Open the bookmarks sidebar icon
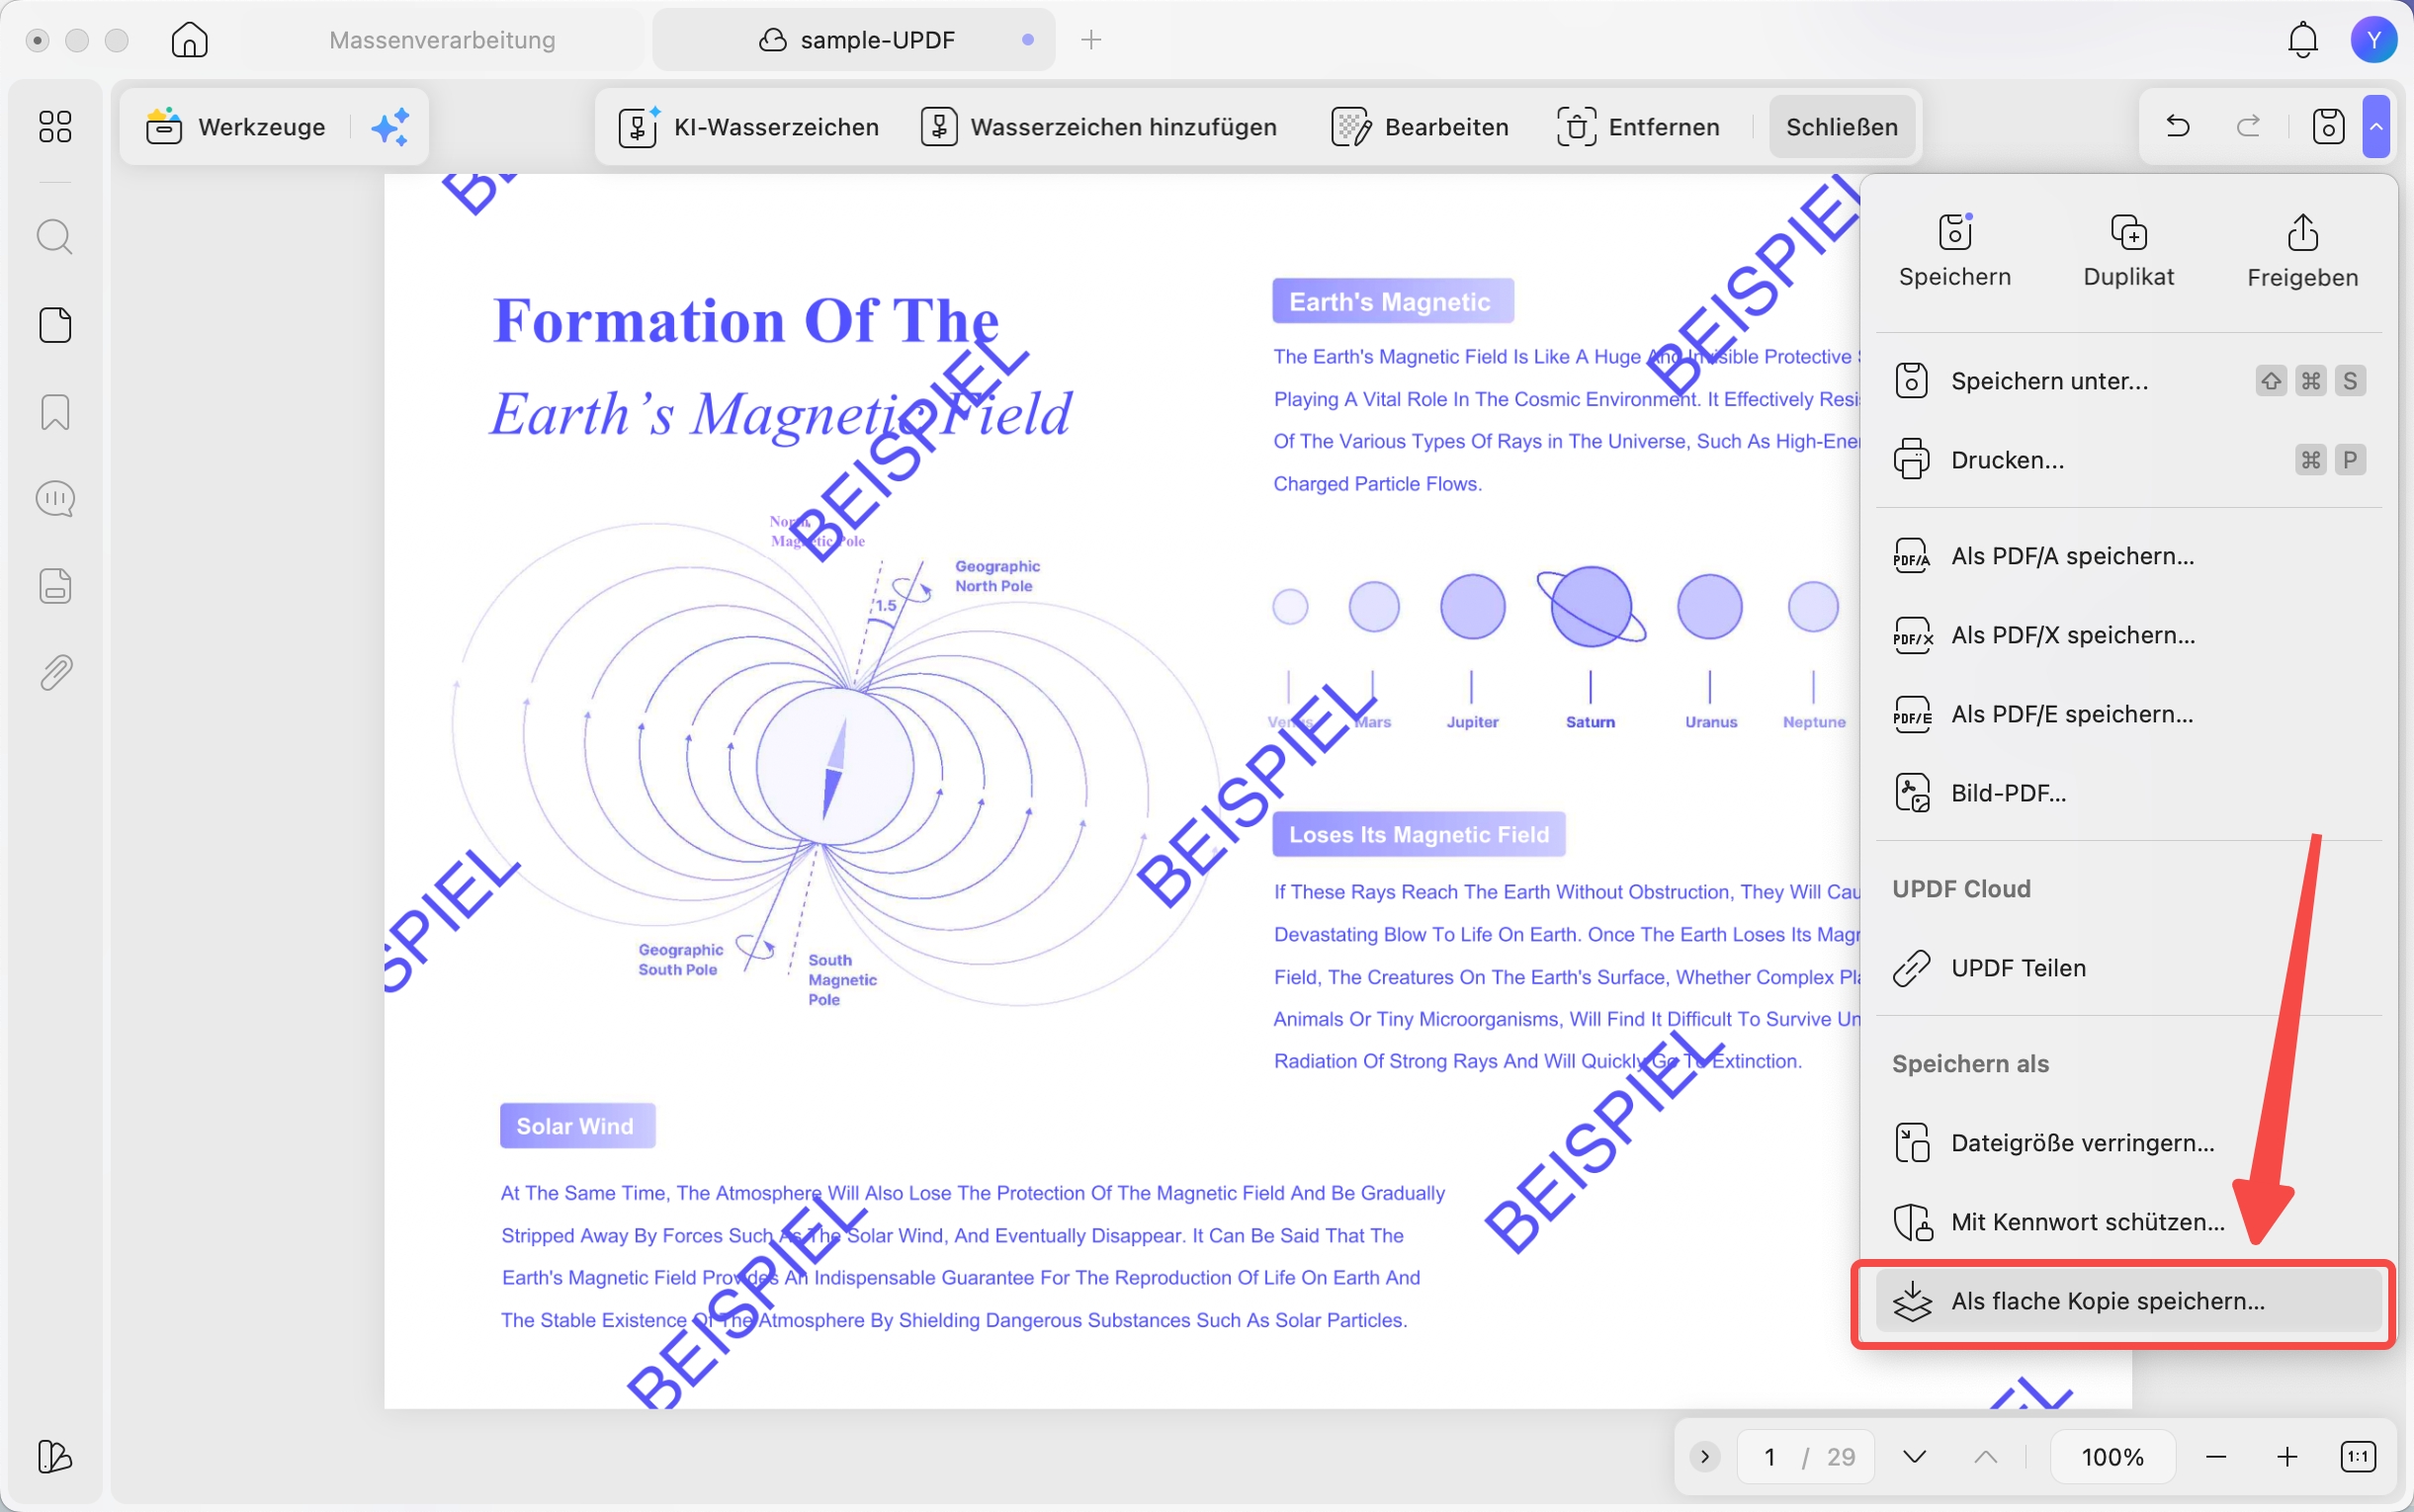The width and height of the screenshot is (2414, 1512). pyautogui.click(x=55, y=412)
